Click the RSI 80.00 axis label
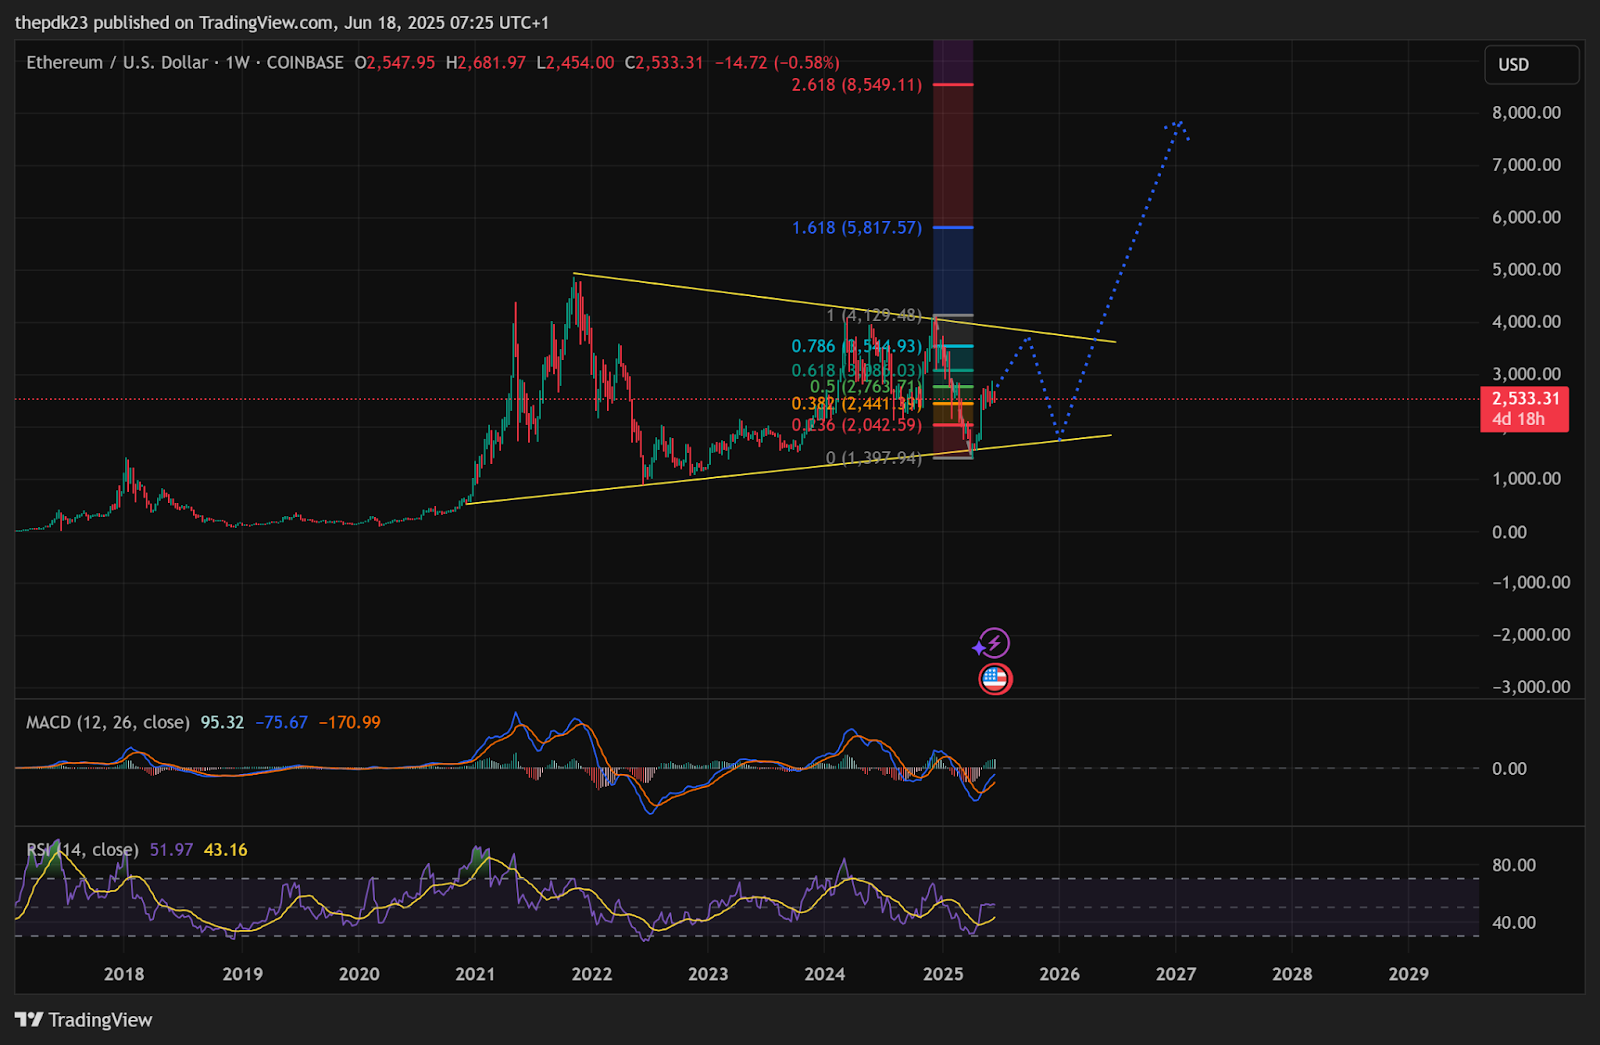 point(1514,866)
